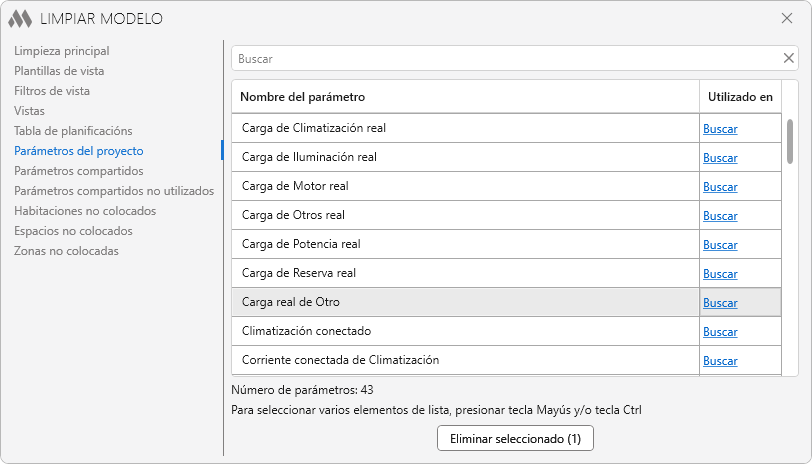Click into the Buscar search field
Image resolution: width=812 pixels, height=464 pixels.
point(505,59)
